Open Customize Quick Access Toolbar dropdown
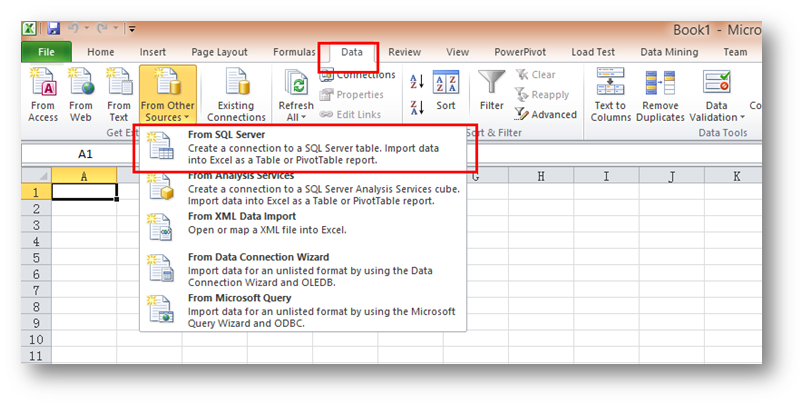This screenshot has width=804, height=406. pos(132,29)
